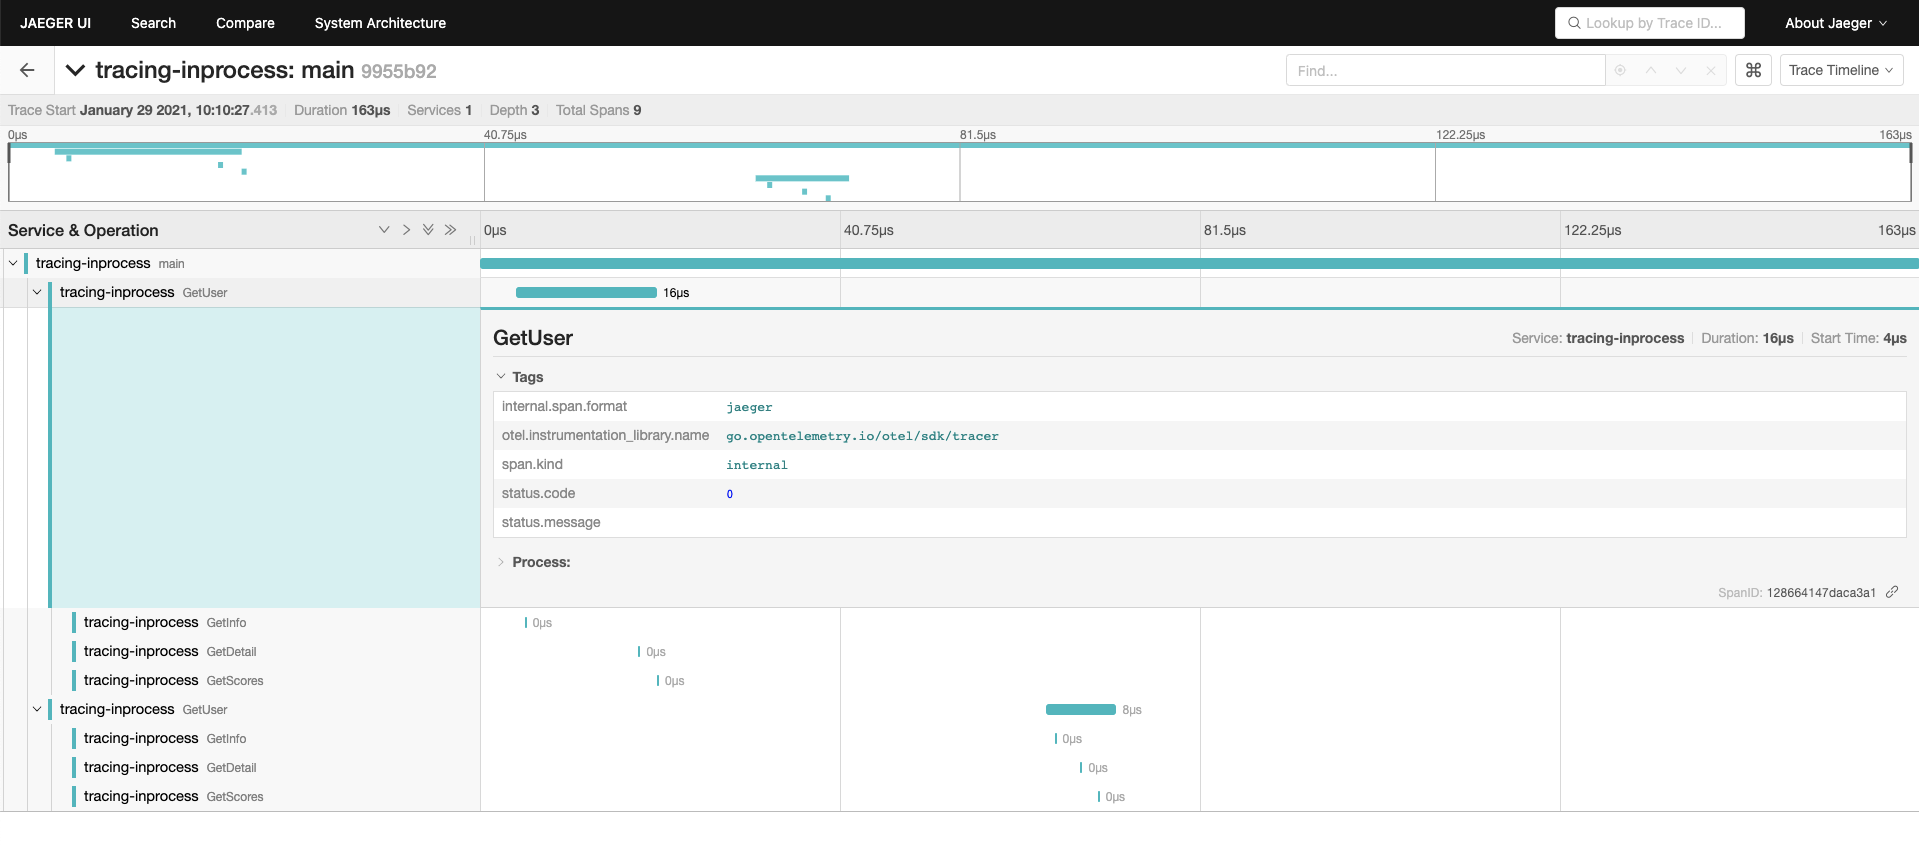Go to Compare in top navigation
The width and height of the screenshot is (1919, 846).
(245, 23)
